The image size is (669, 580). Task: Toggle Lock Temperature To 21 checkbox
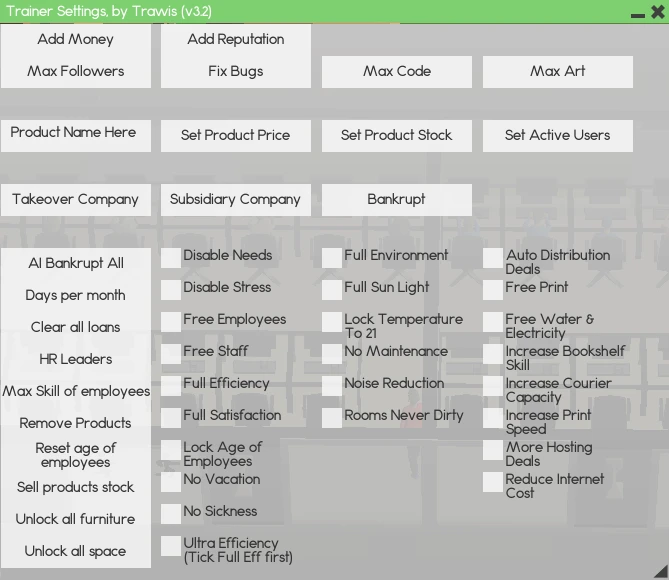tap(332, 322)
